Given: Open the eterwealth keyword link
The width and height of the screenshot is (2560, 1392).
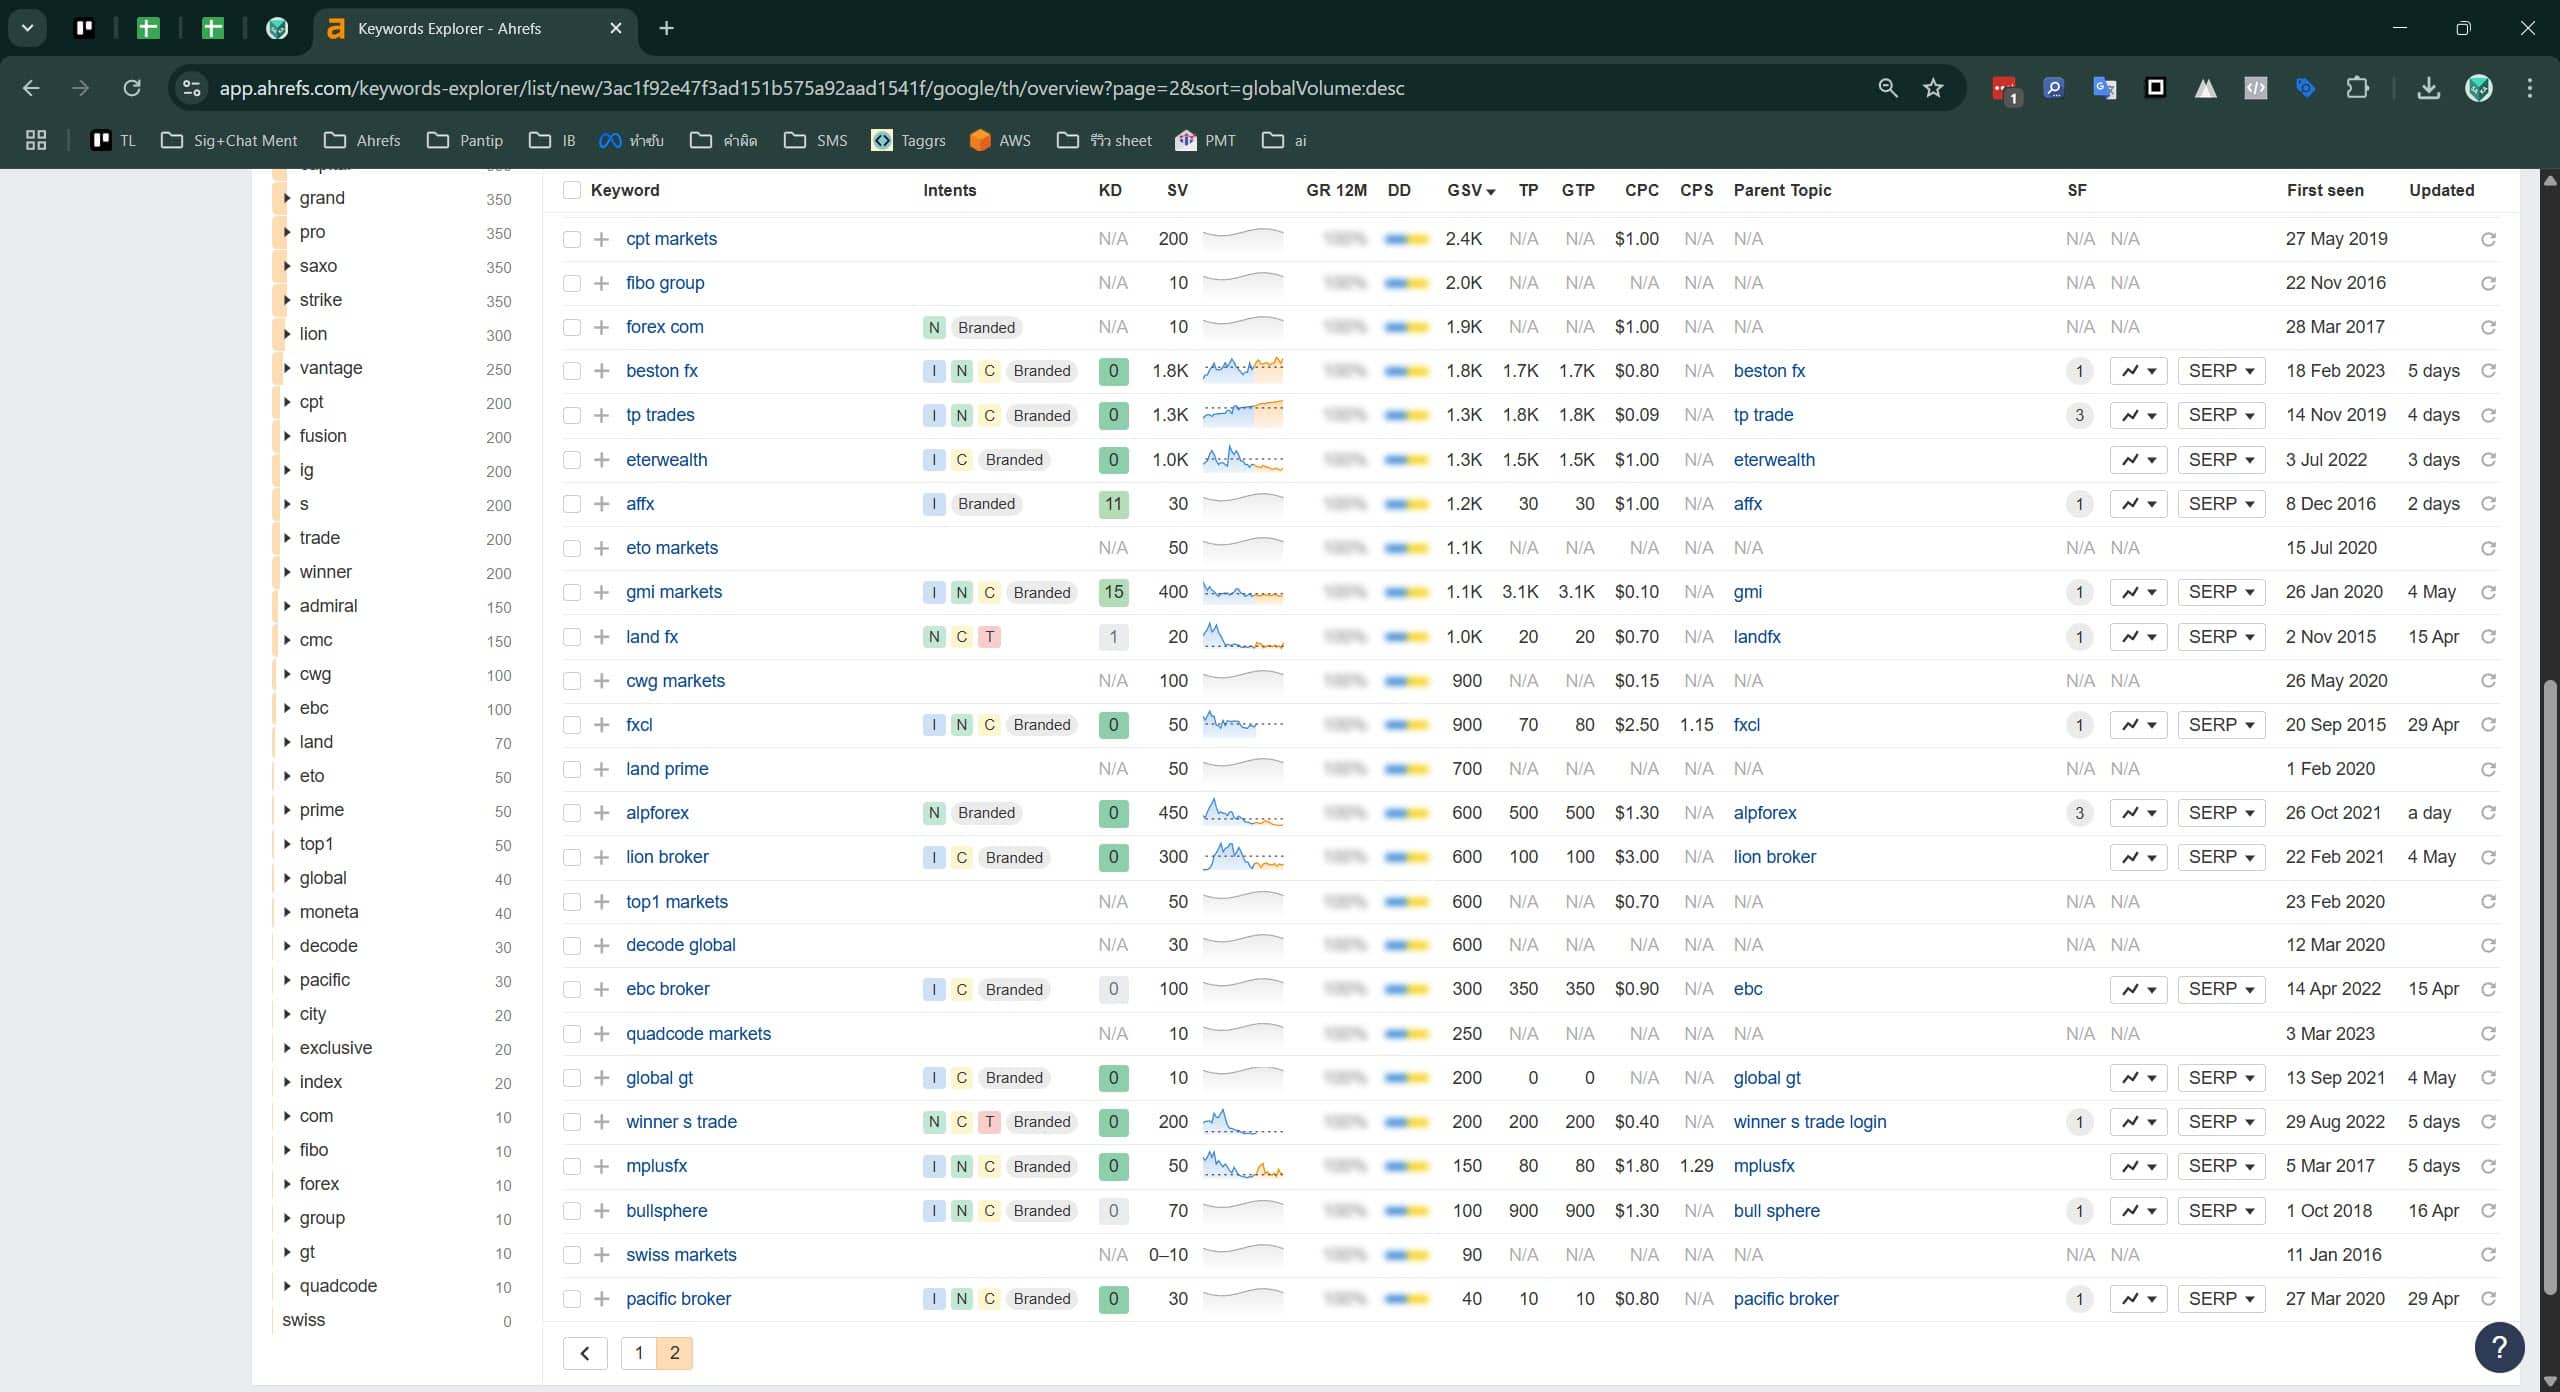Looking at the screenshot, I should (666, 460).
